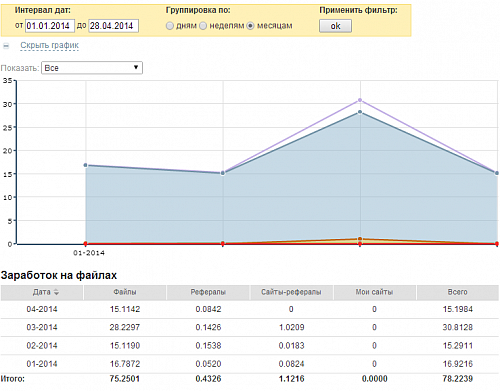Click the Файлы column header

click(125, 292)
